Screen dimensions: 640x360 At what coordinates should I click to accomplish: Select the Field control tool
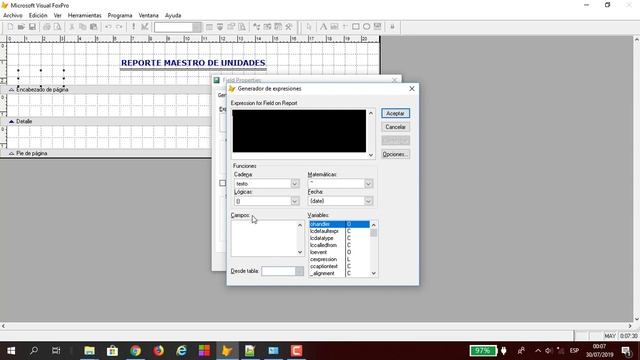pos(334,27)
